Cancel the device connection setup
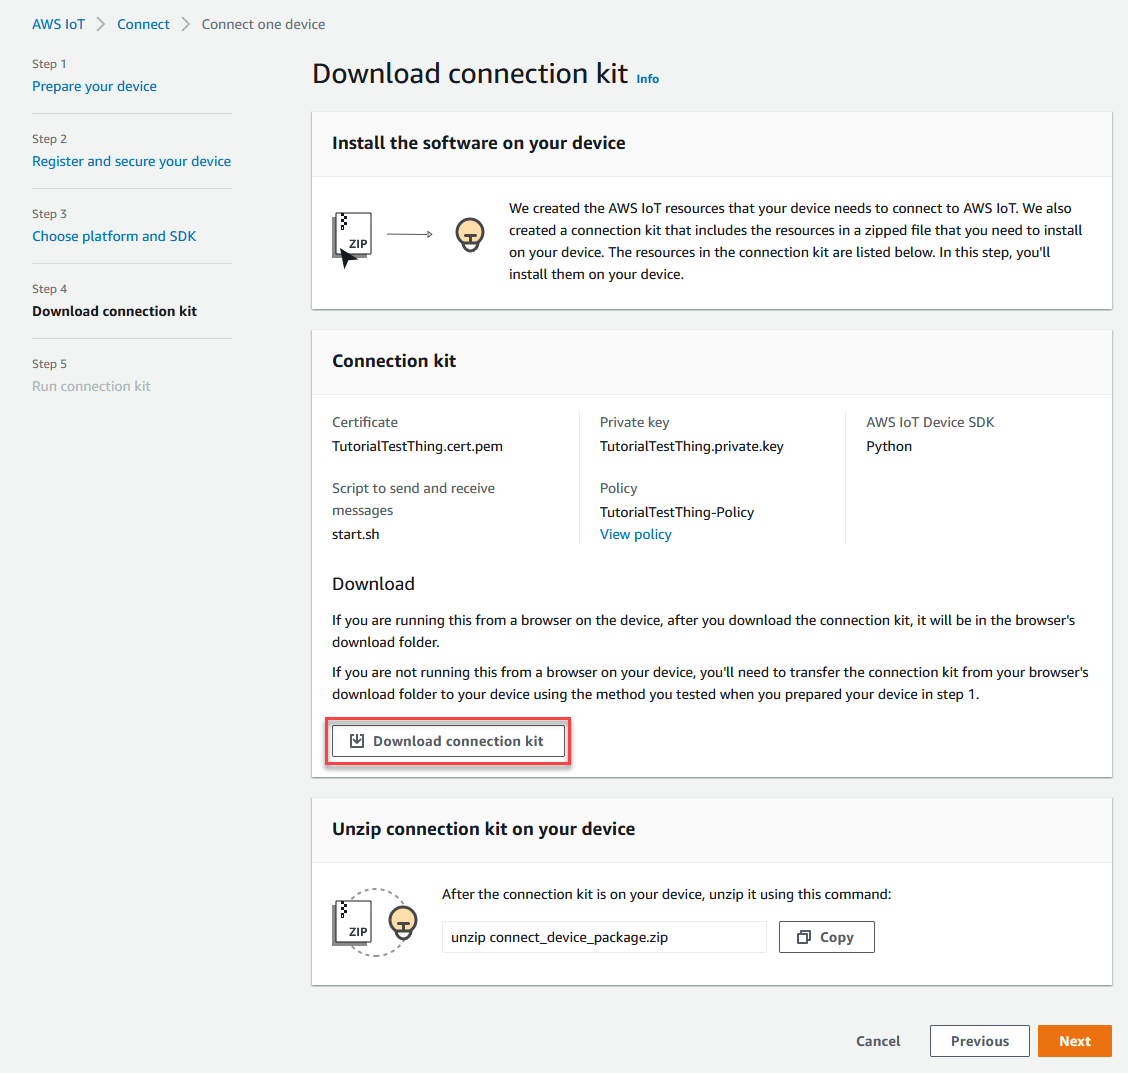The width and height of the screenshot is (1128, 1073). tap(877, 1040)
